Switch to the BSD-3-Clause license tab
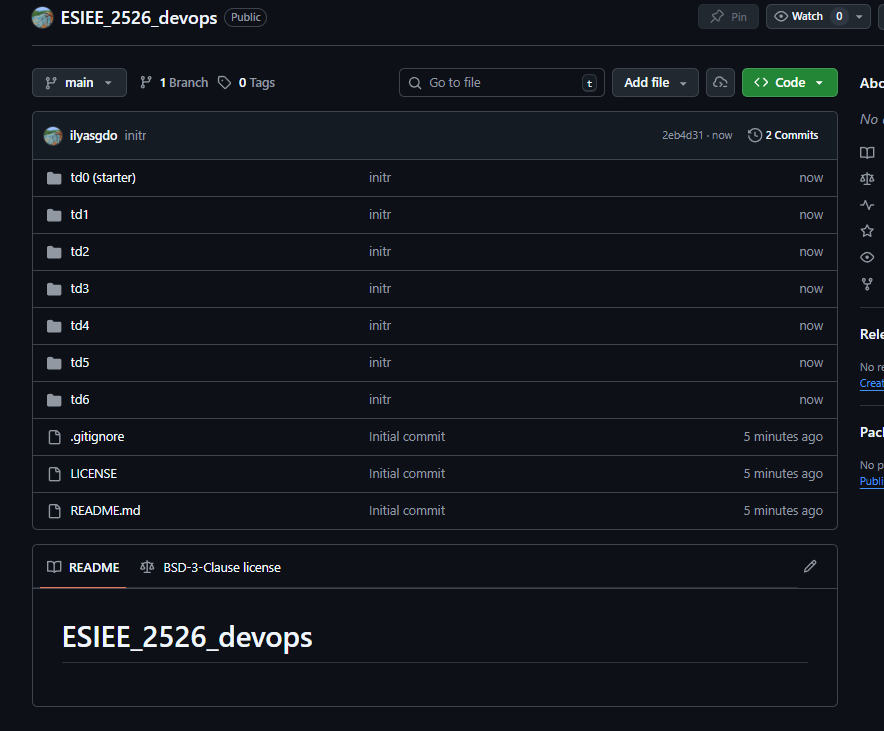 [x=211, y=567]
